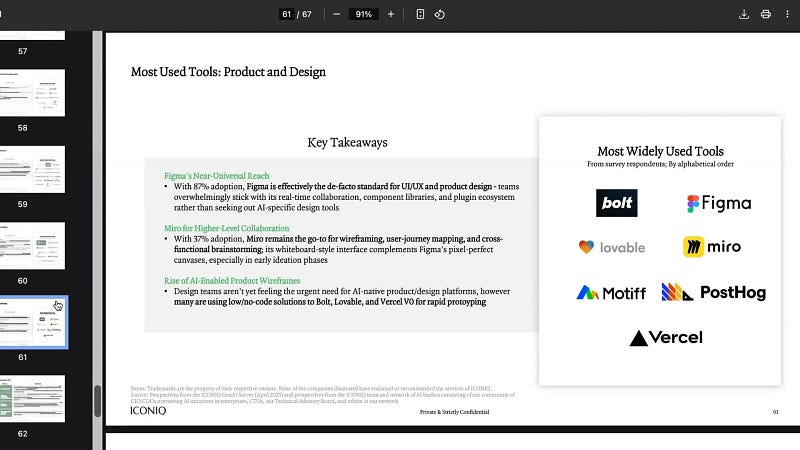Rotate the document counterclockwise

tap(440, 14)
